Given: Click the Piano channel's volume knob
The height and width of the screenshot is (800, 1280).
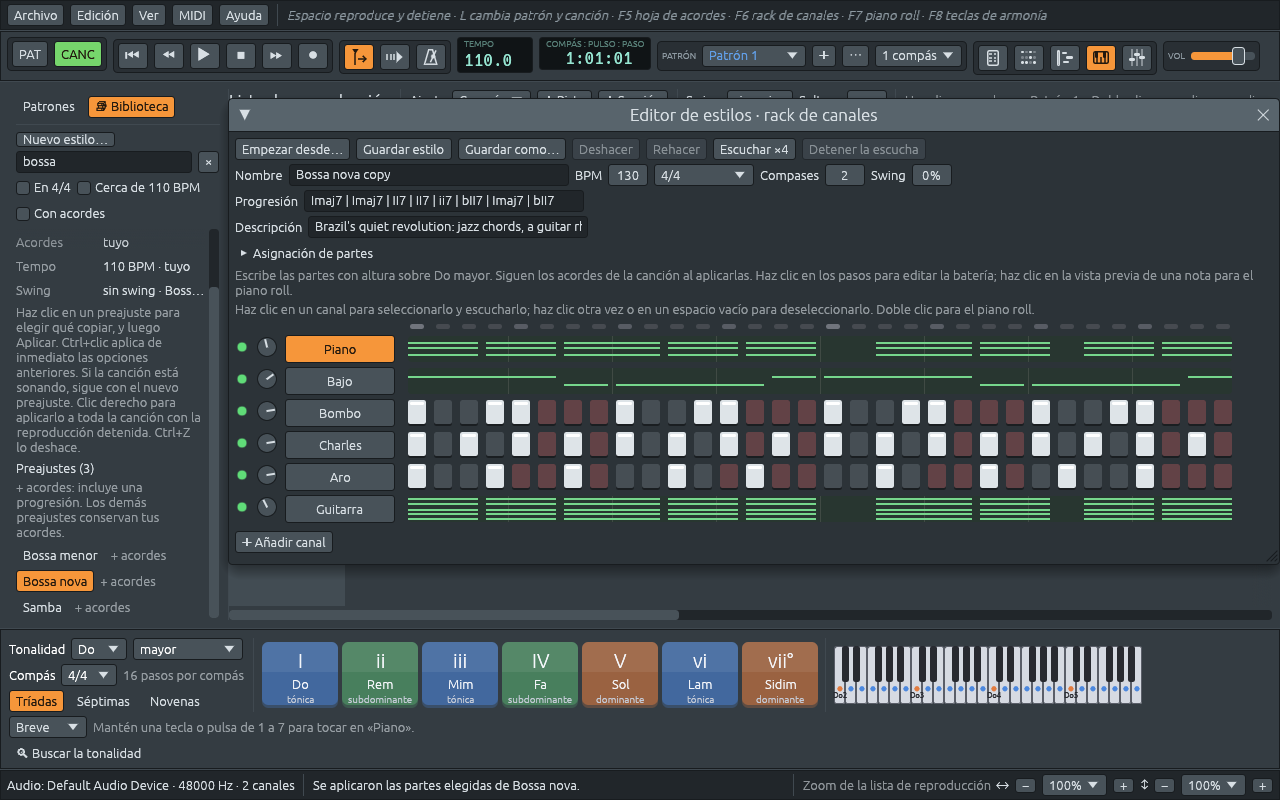Looking at the screenshot, I should tap(267, 348).
